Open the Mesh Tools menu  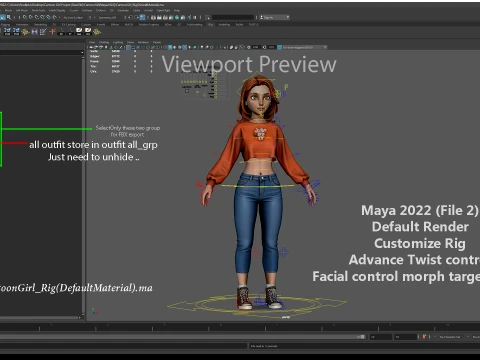pyautogui.click(x=38, y=10)
